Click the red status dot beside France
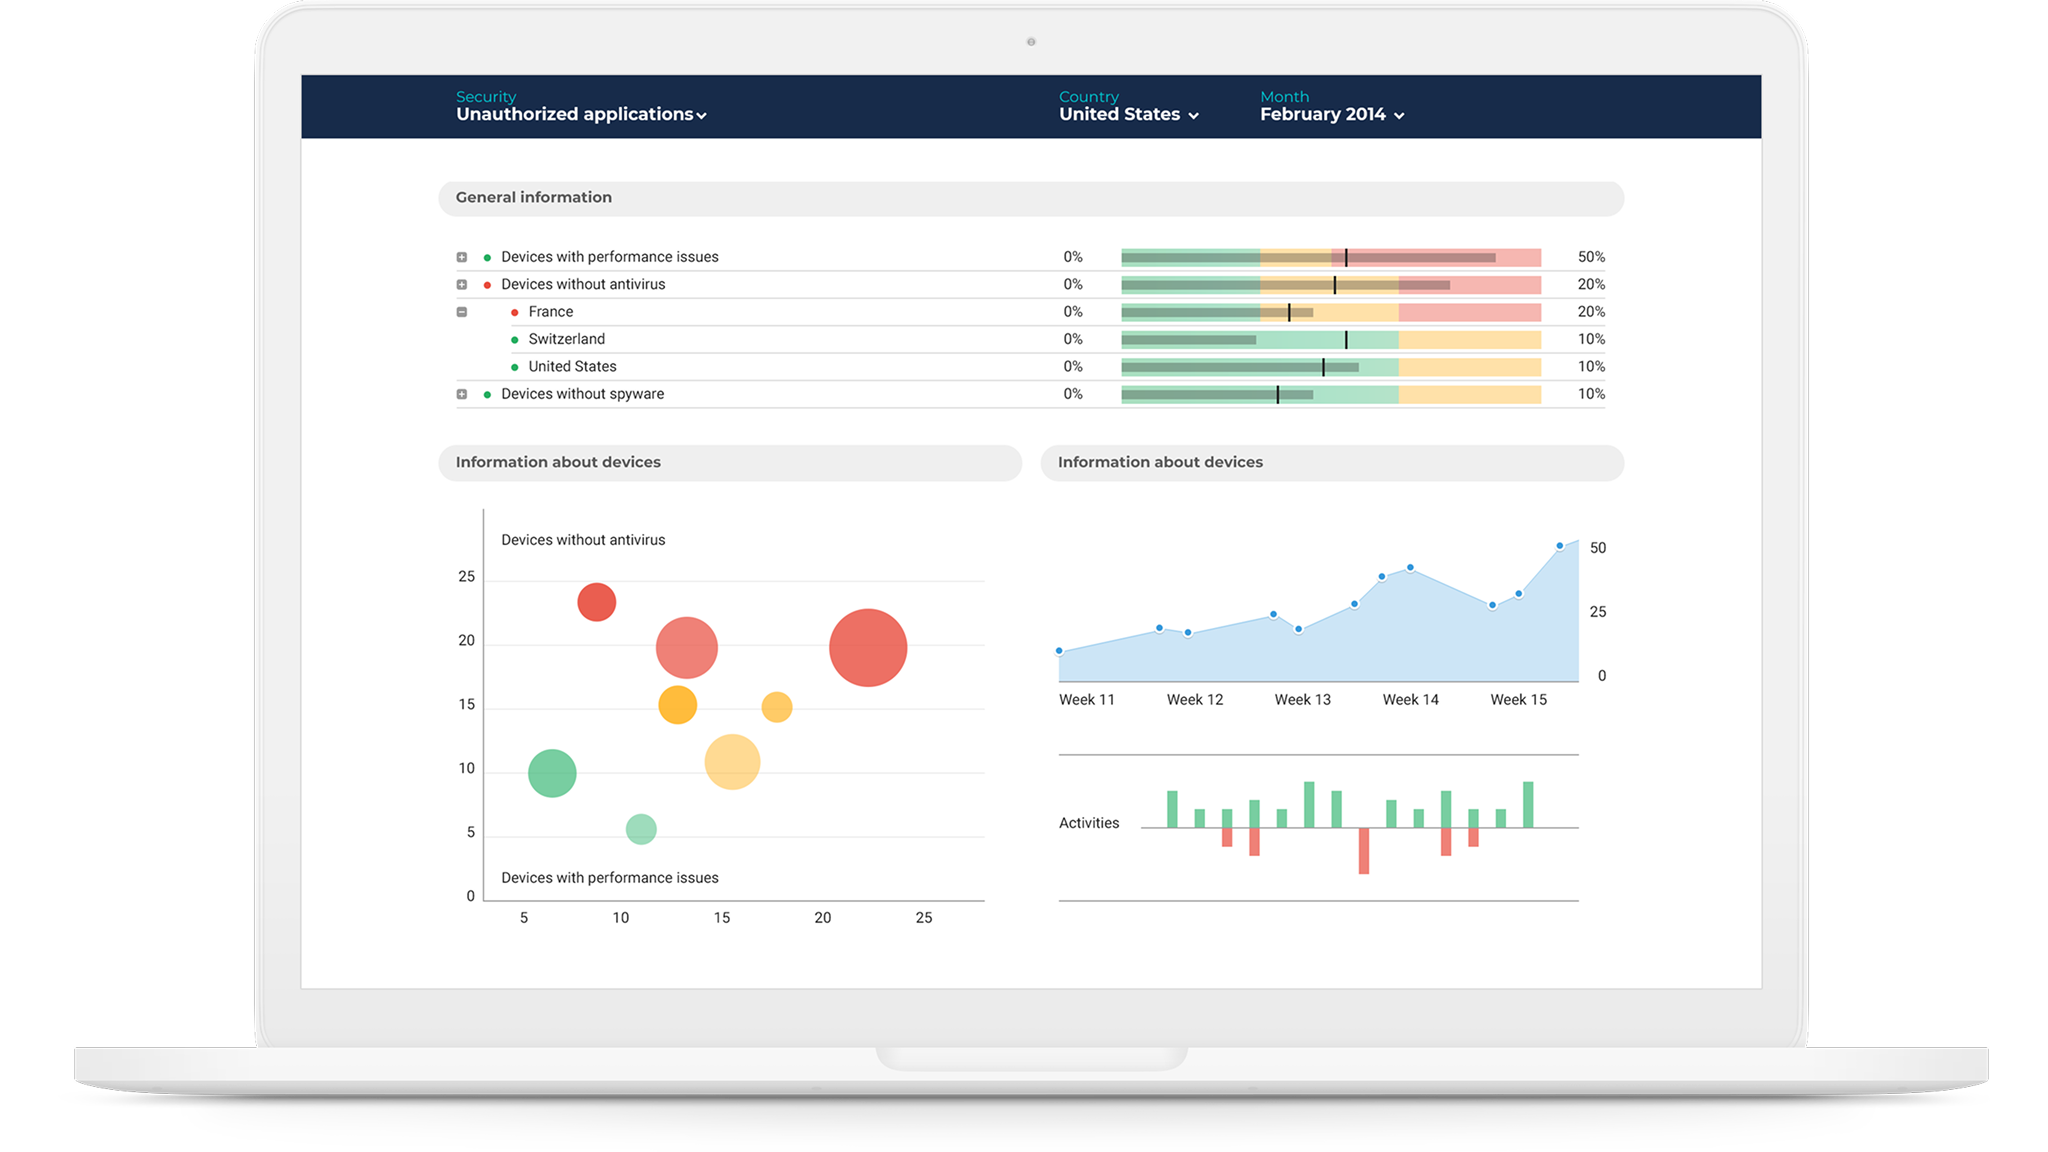This screenshot has width=2048, height=1152. pyautogui.click(x=515, y=313)
